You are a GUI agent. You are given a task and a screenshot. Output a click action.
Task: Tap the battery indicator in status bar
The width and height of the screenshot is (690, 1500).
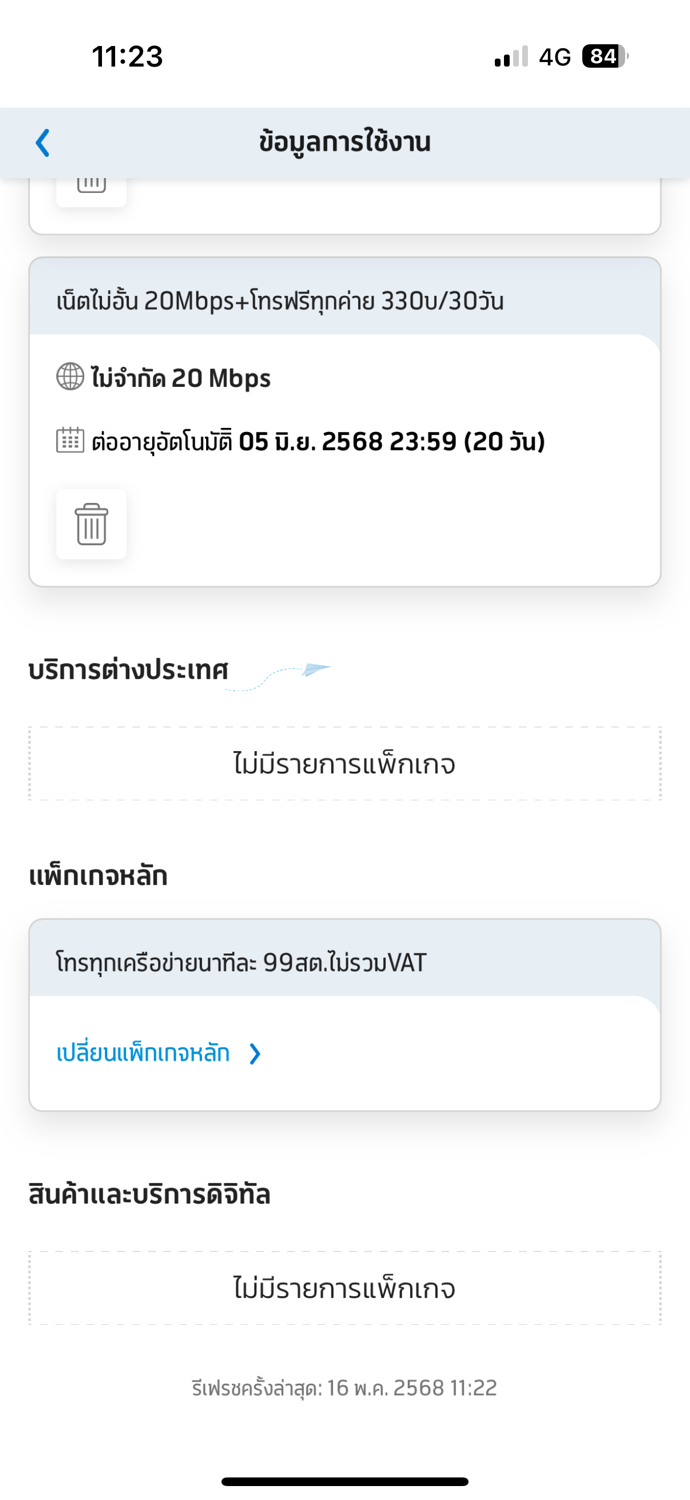[x=605, y=57]
